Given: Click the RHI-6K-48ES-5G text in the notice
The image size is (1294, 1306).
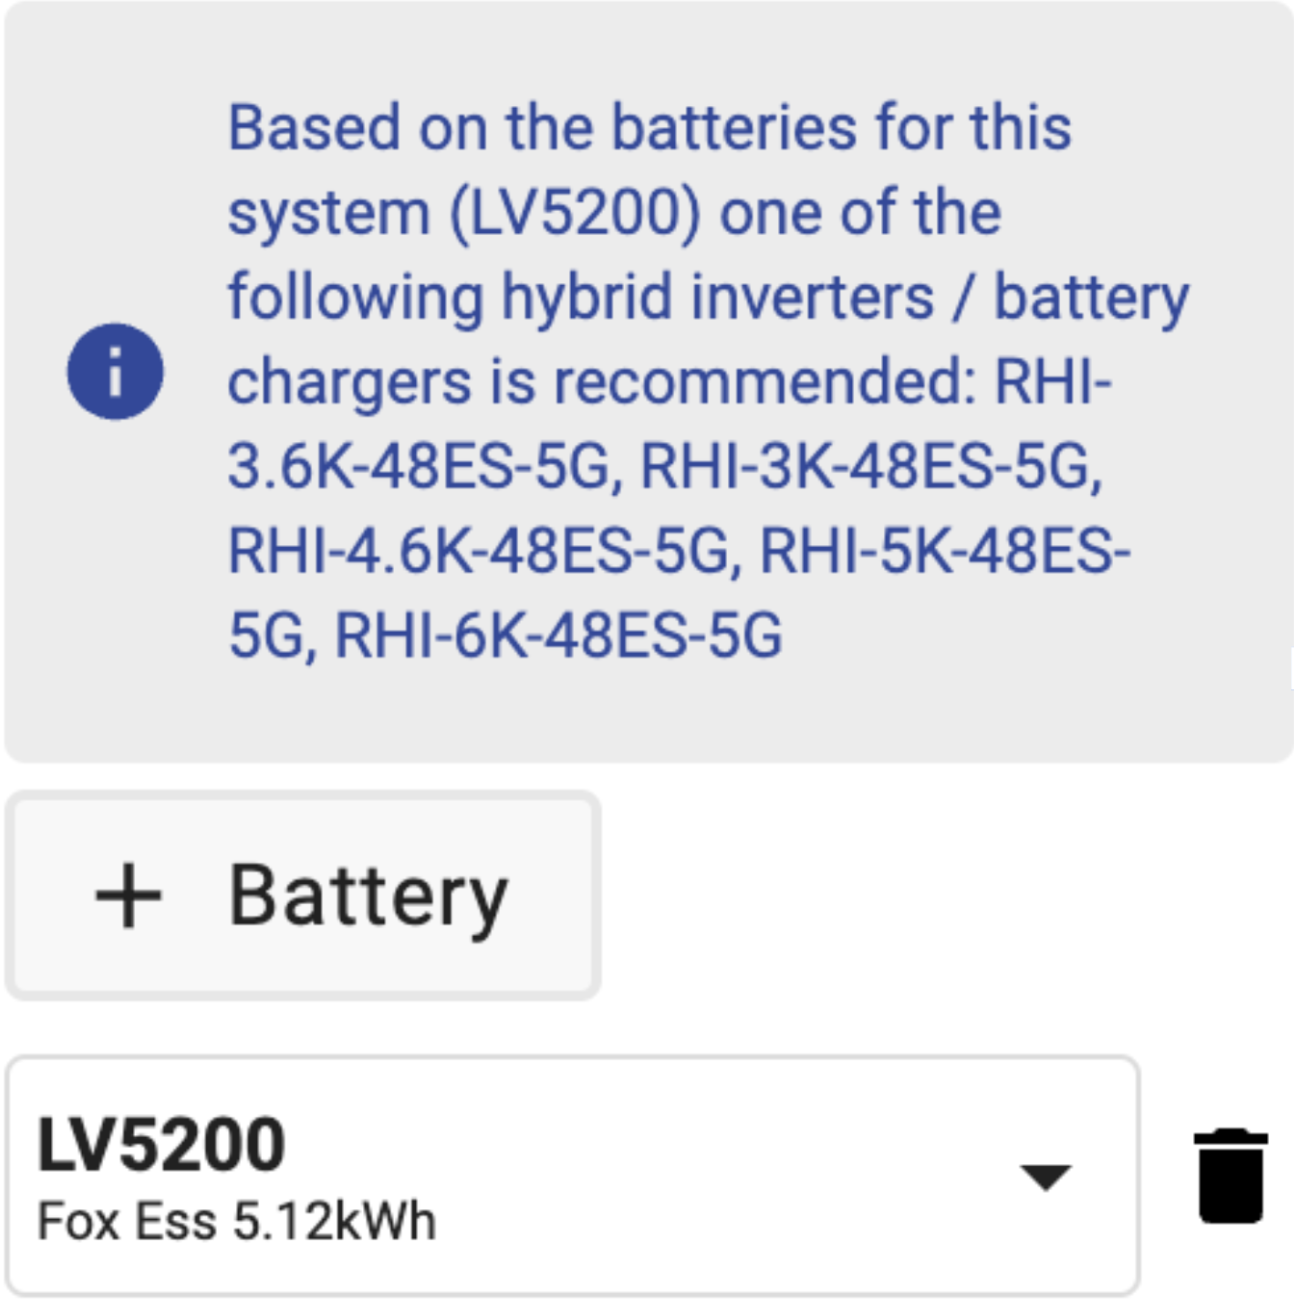Looking at the screenshot, I should click(558, 636).
